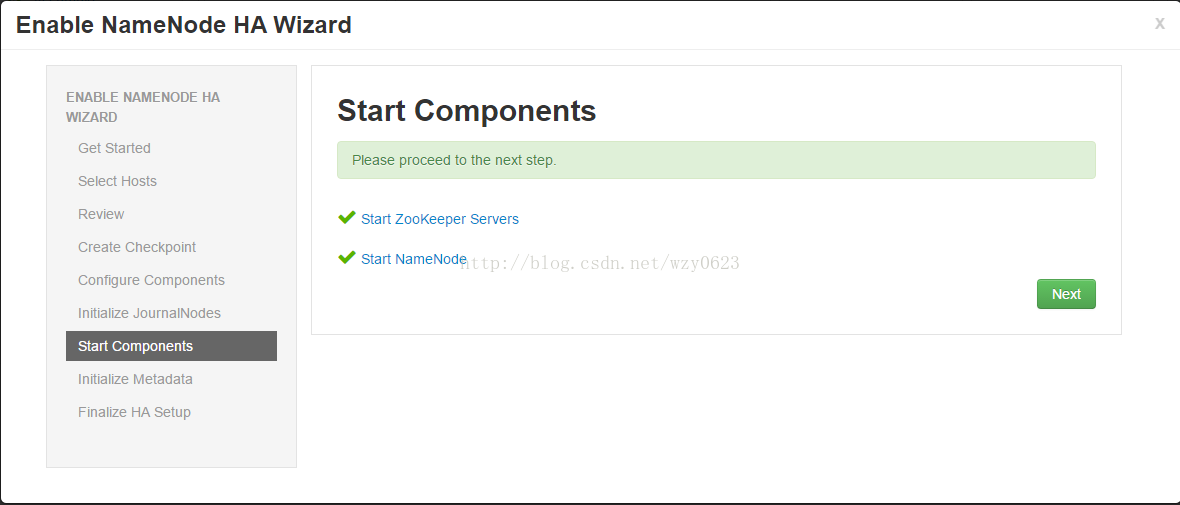Click the ENABLE NAMENODE HA WIZARD sidebar header
The image size is (1180, 505).
pos(143,107)
